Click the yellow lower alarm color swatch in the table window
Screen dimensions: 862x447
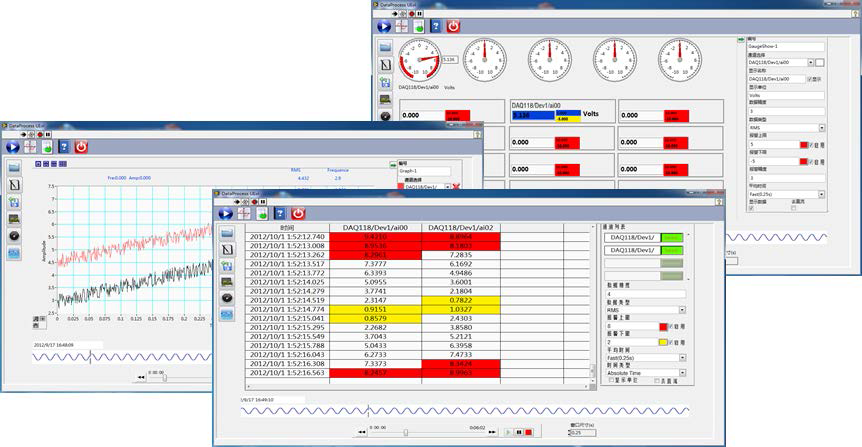coord(664,342)
